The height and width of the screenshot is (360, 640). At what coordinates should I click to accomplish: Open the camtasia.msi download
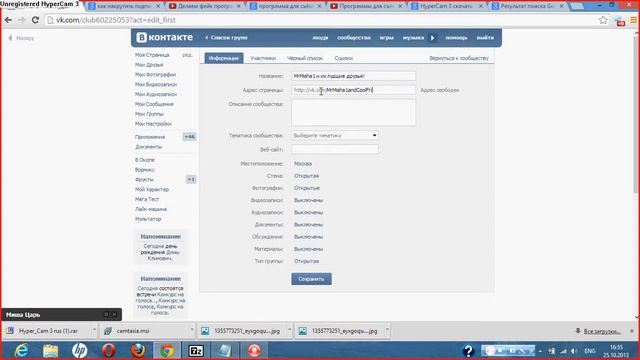tap(133, 331)
